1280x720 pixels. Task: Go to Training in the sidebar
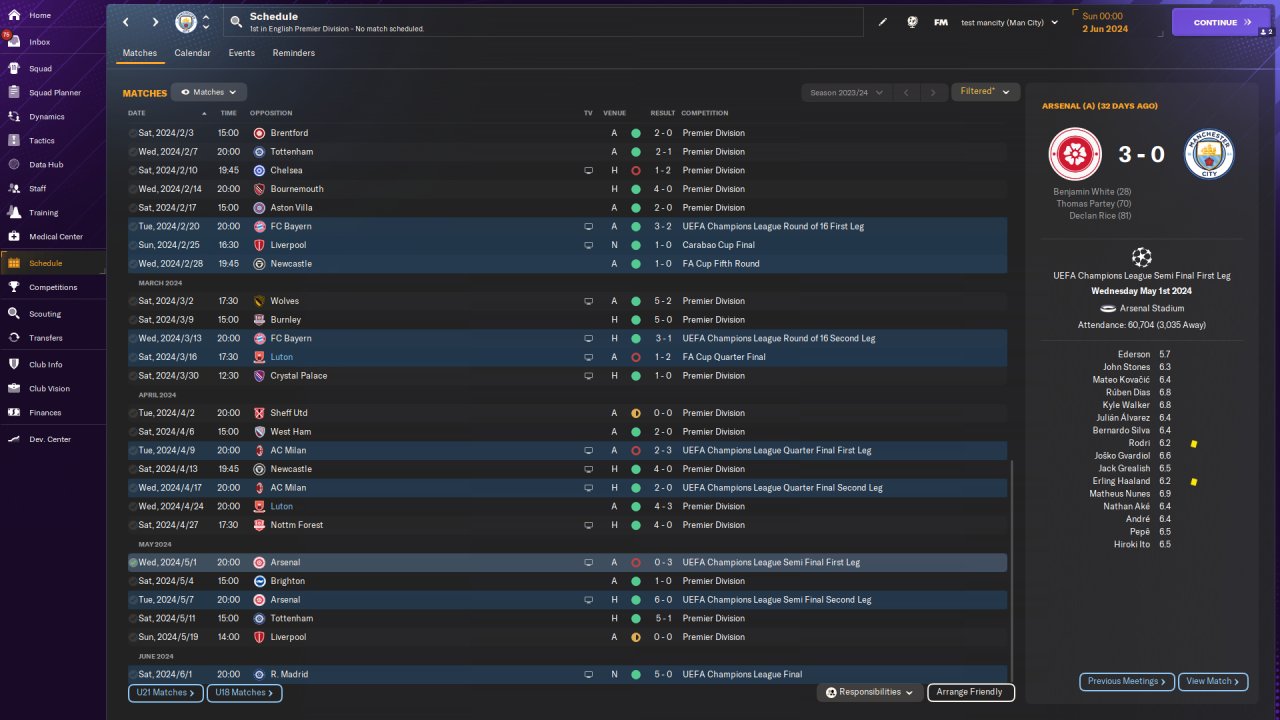(43, 212)
